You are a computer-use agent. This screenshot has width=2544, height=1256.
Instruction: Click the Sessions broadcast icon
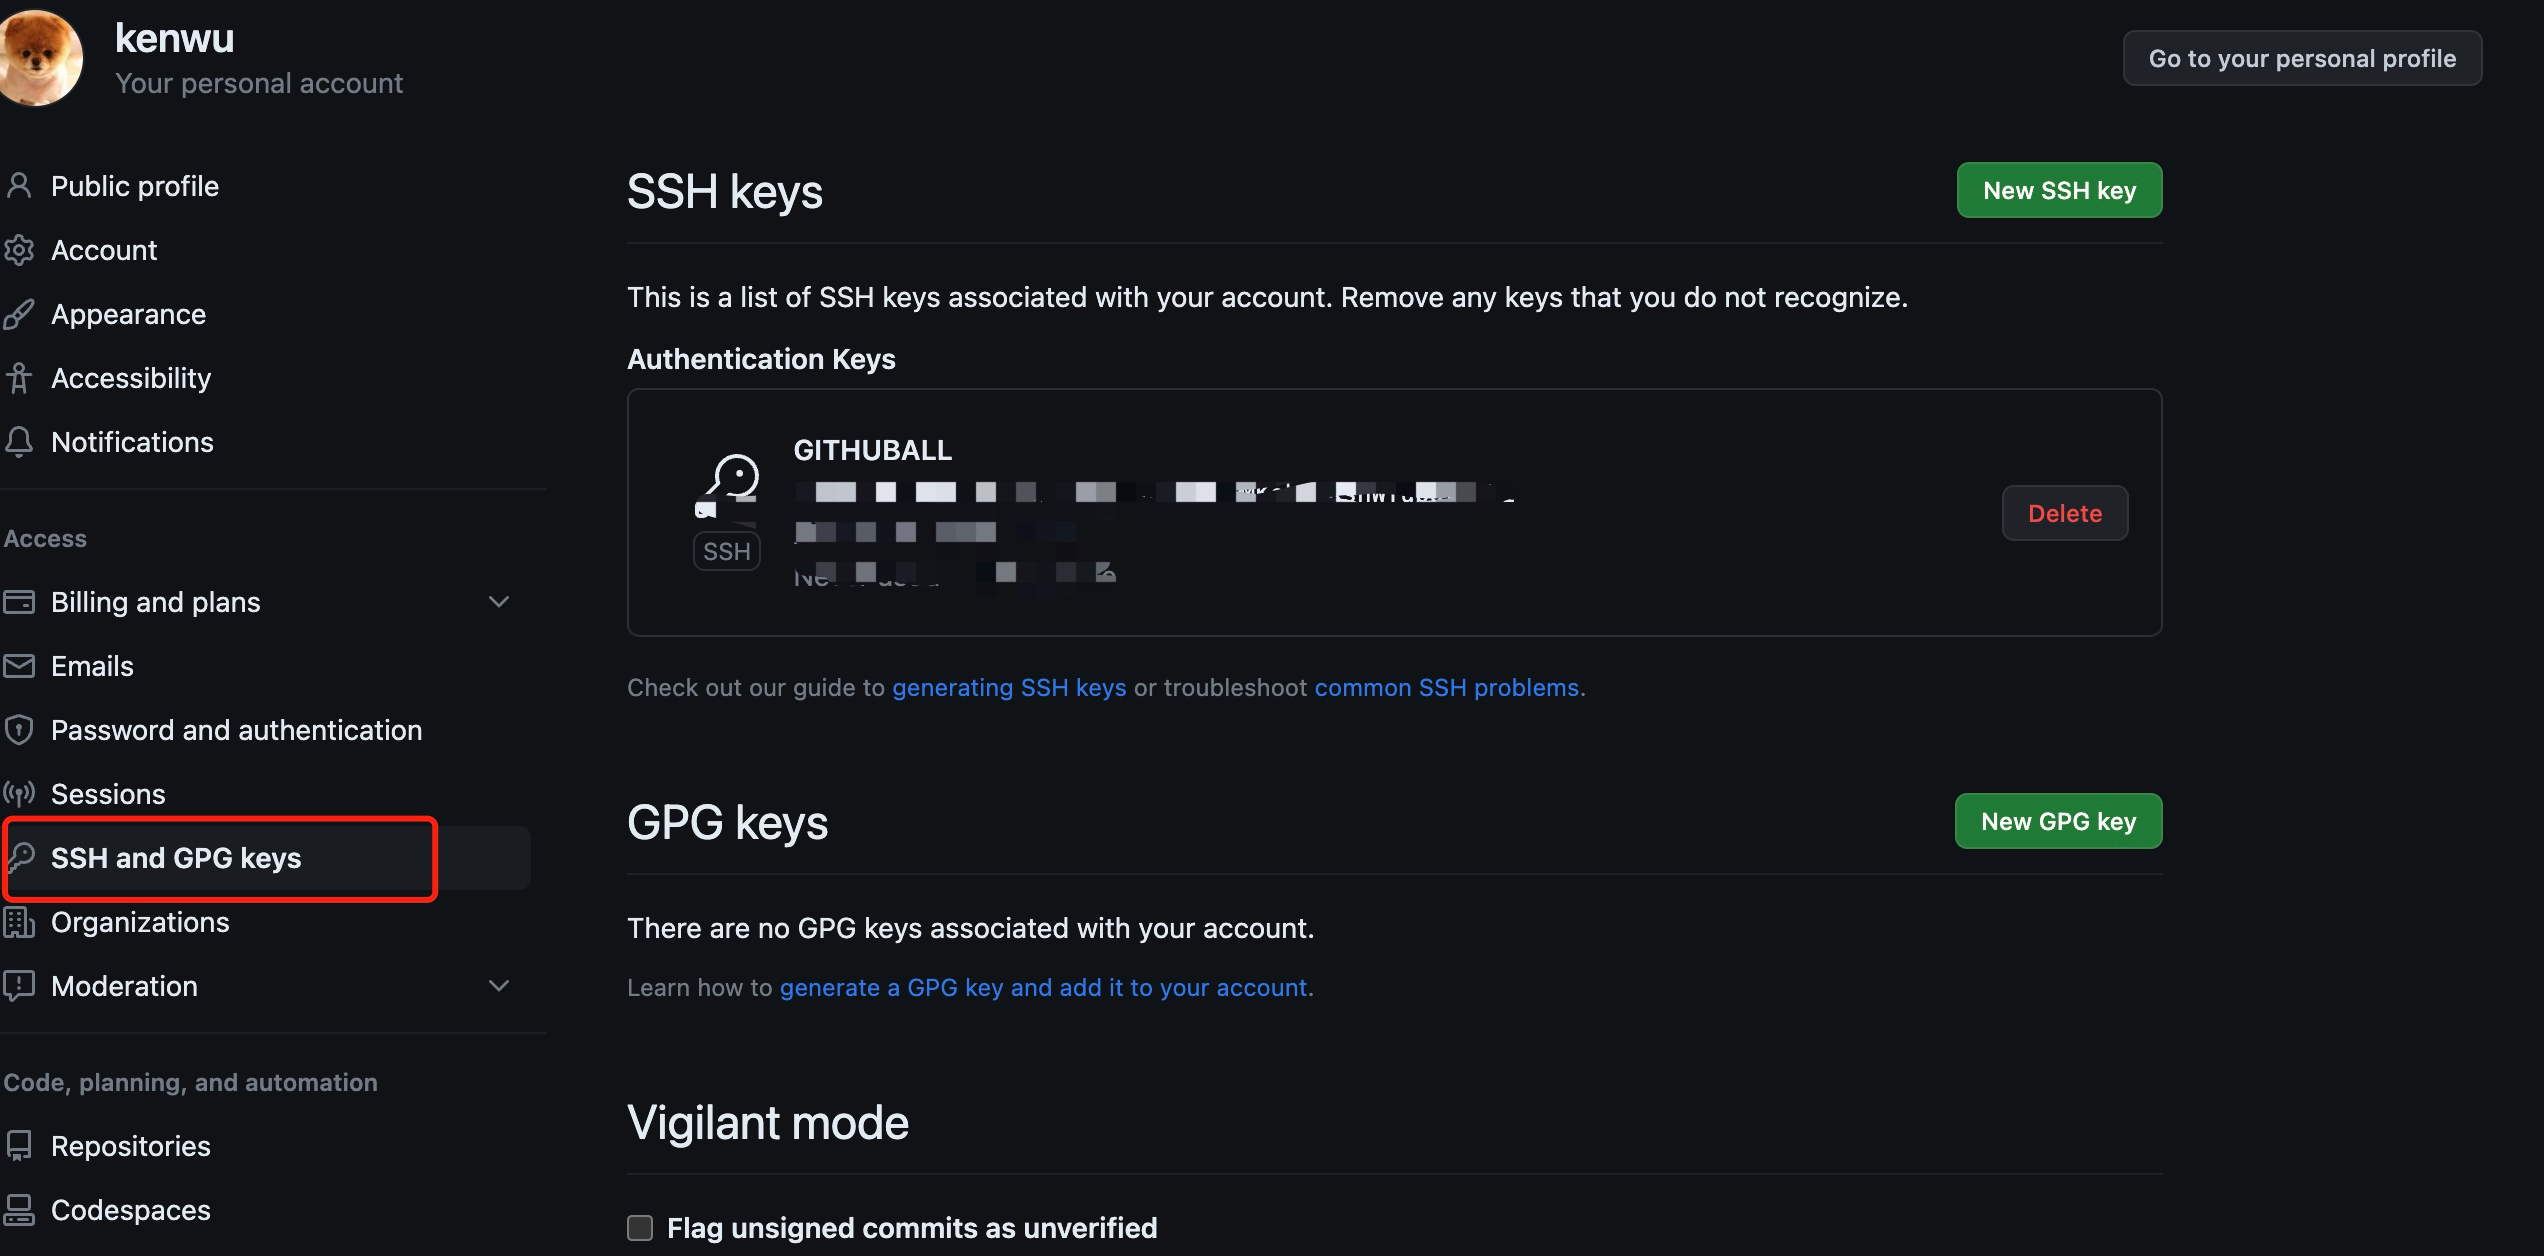pos(19,794)
